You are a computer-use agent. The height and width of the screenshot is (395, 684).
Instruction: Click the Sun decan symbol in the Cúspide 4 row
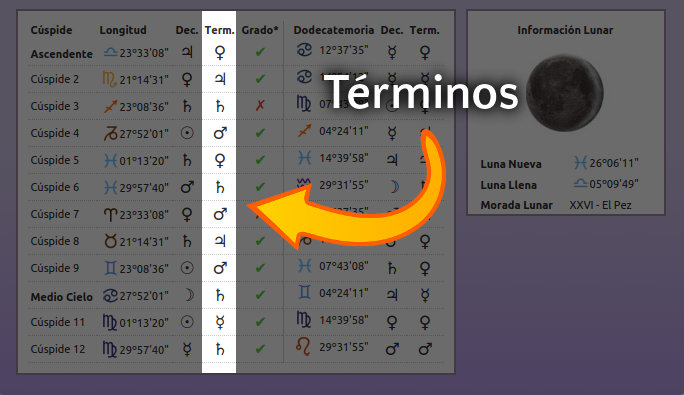click(187, 133)
